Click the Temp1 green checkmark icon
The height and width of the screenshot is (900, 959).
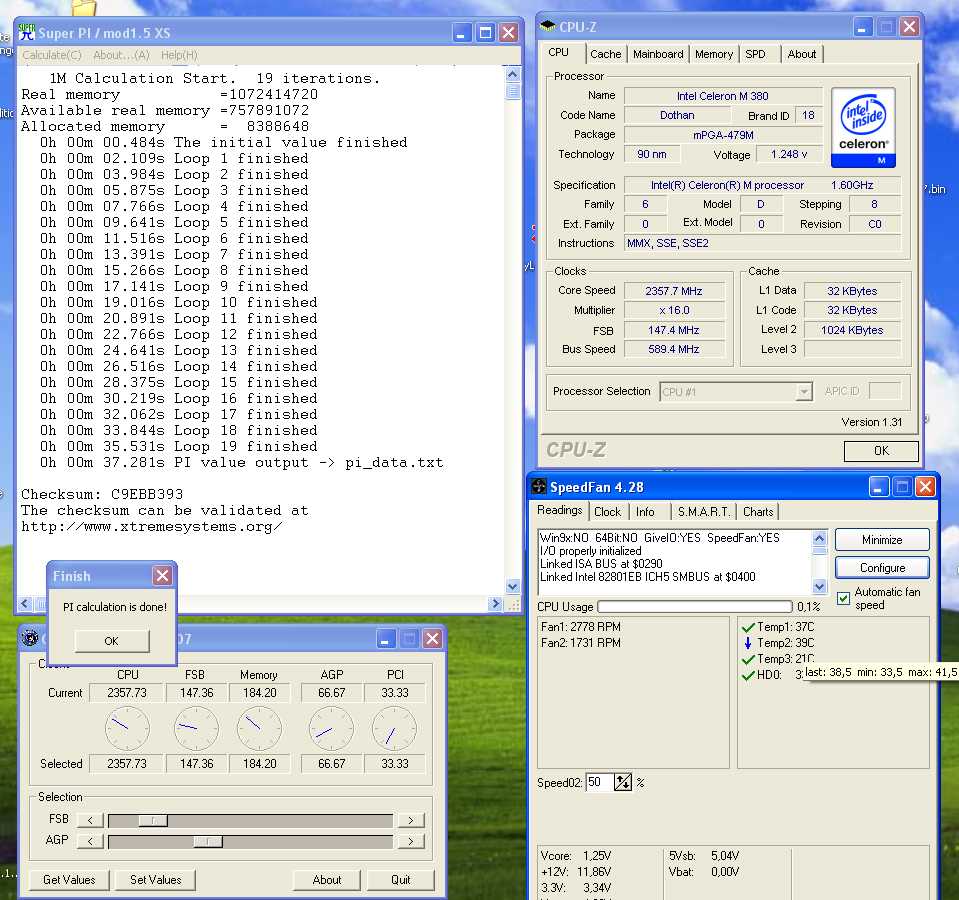(747, 627)
